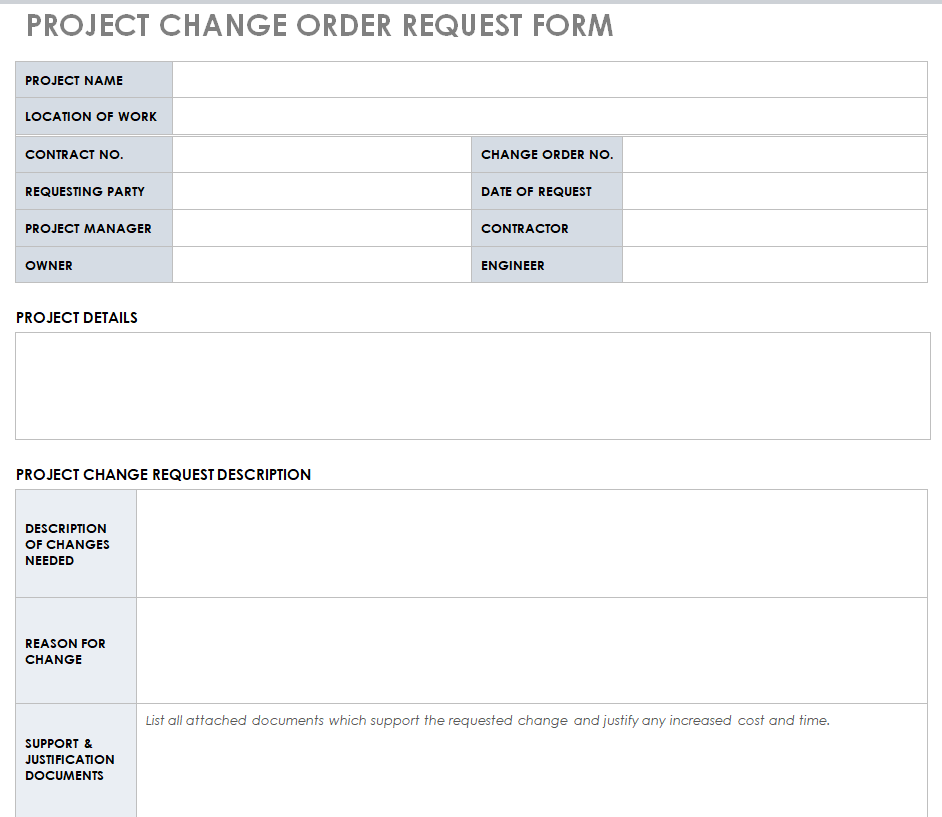Select the Support & Justification Documents label

70,759
